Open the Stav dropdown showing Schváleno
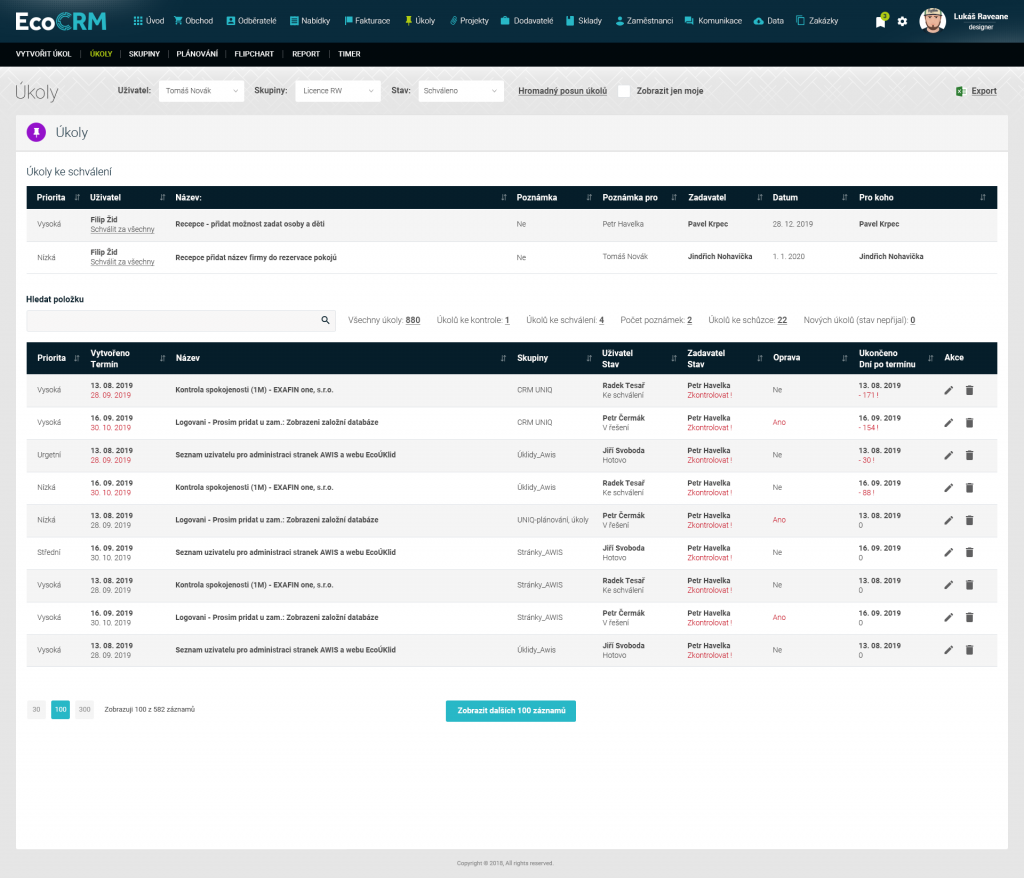Viewport: 1024px width, 878px height. (x=460, y=91)
